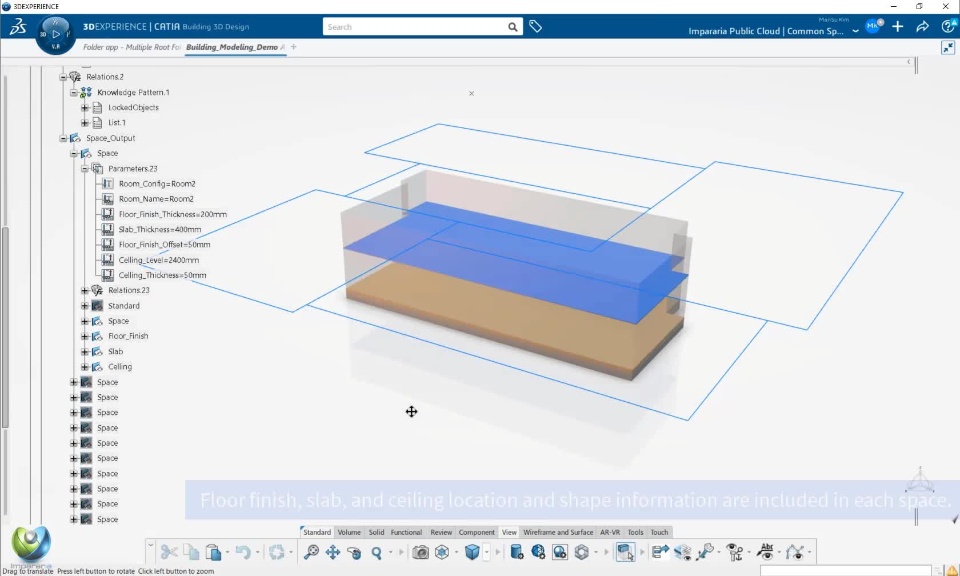This screenshot has height=576, width=960.
Task: Open the Paste options dropdown arrow
Action: click(x=227, y=553)
